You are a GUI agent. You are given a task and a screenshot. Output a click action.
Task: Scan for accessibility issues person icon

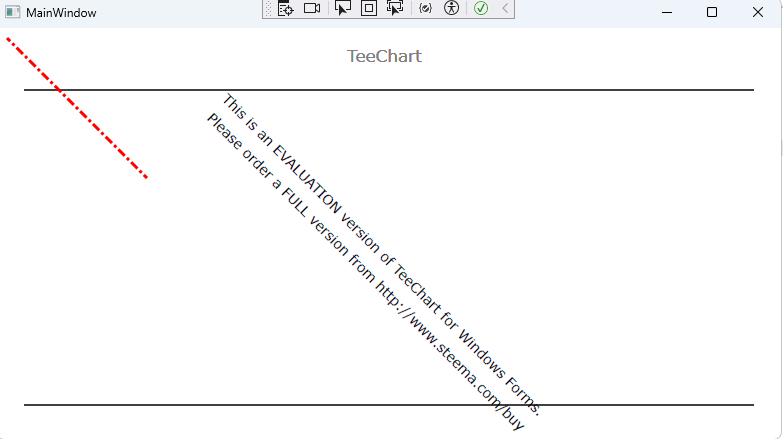(451, 8)
